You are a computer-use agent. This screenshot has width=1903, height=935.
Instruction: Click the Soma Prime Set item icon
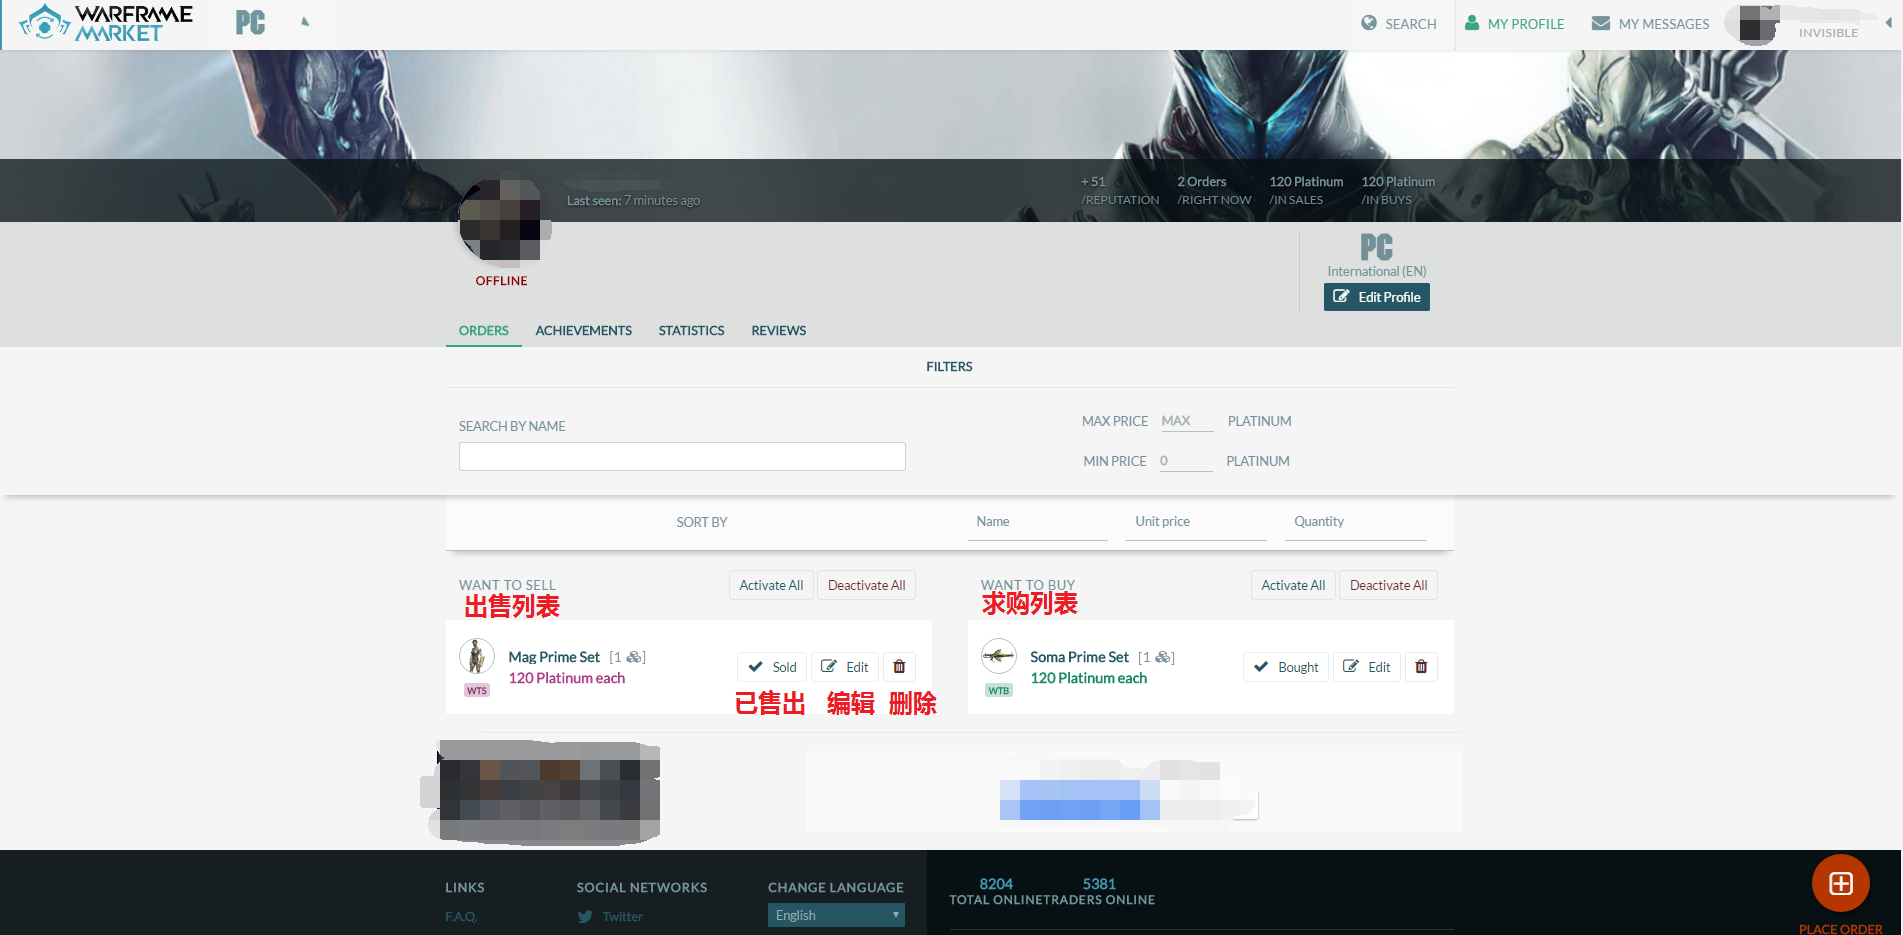(x=999, y=656)
